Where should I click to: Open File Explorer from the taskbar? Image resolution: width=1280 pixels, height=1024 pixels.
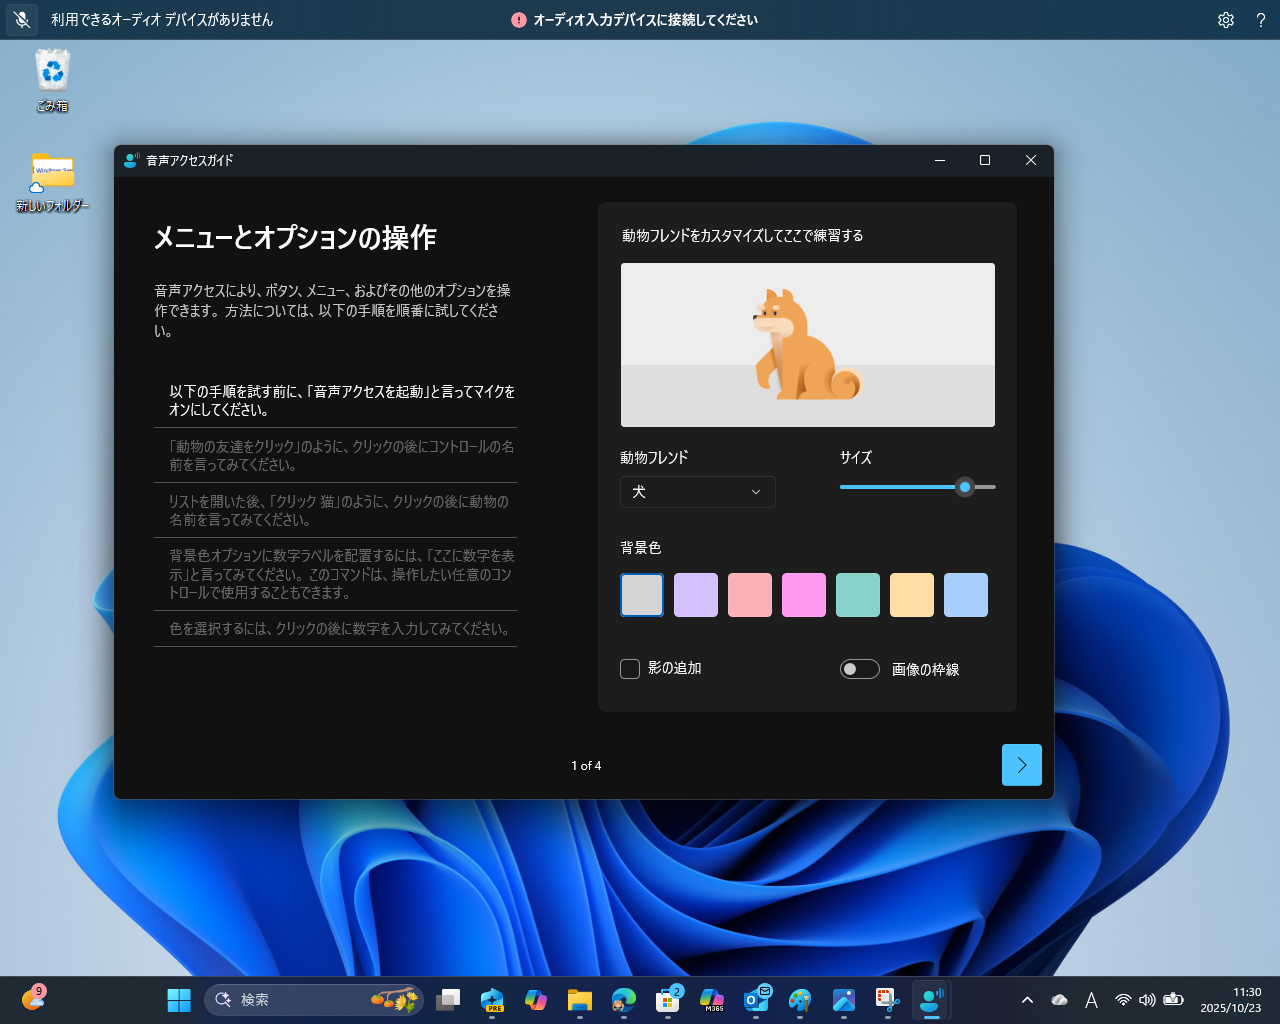coord(580,999)
